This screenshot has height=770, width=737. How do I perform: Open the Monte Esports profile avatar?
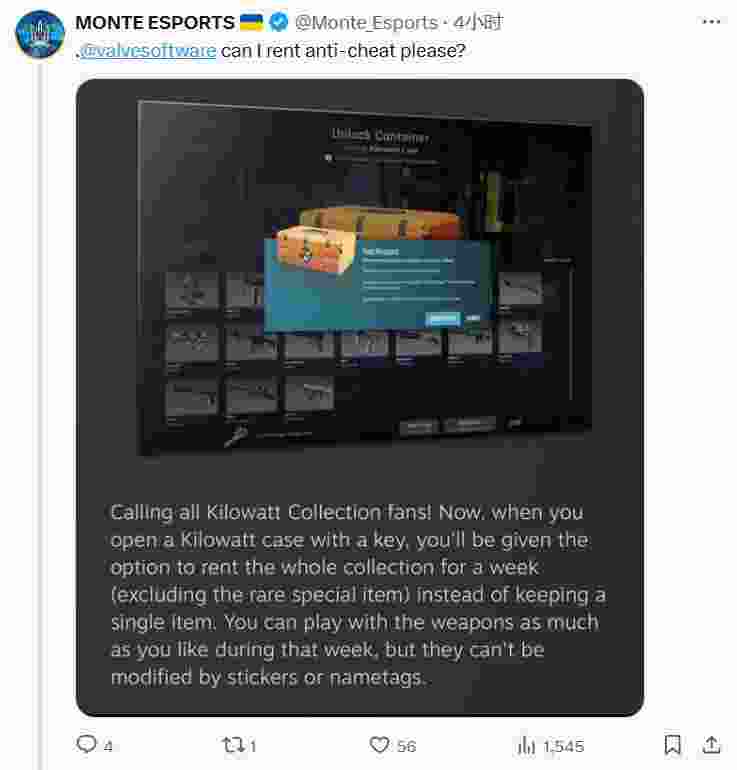click(x=40, y=34)
